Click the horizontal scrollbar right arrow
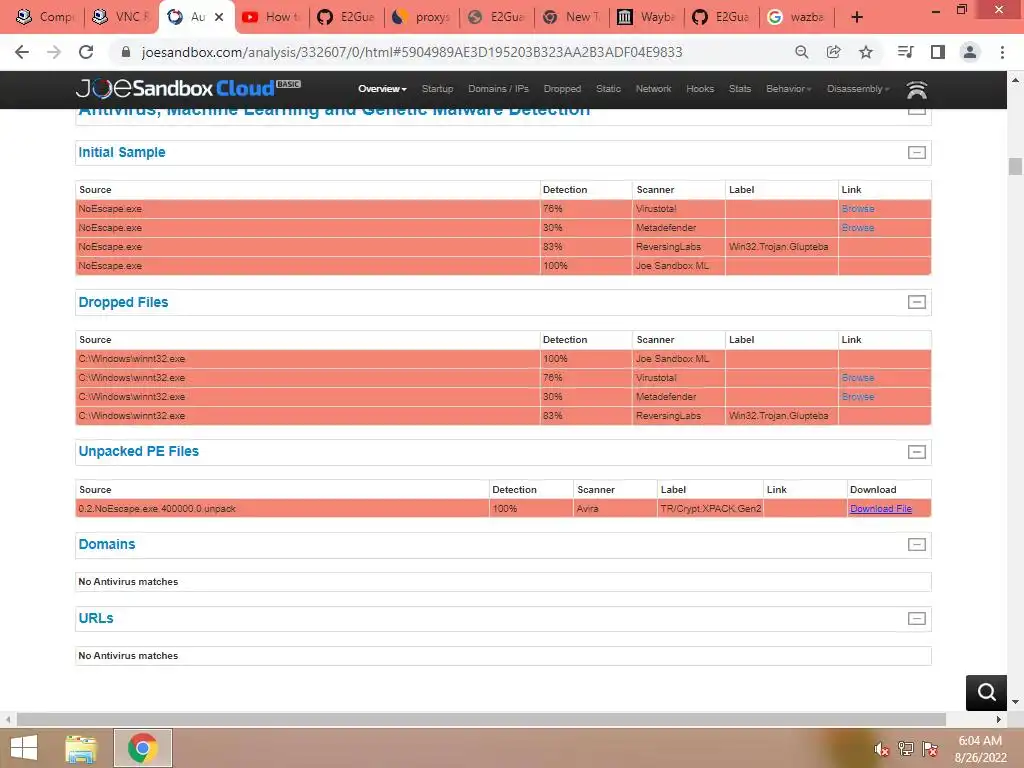 pyautogui.click(x=999, y=719)
